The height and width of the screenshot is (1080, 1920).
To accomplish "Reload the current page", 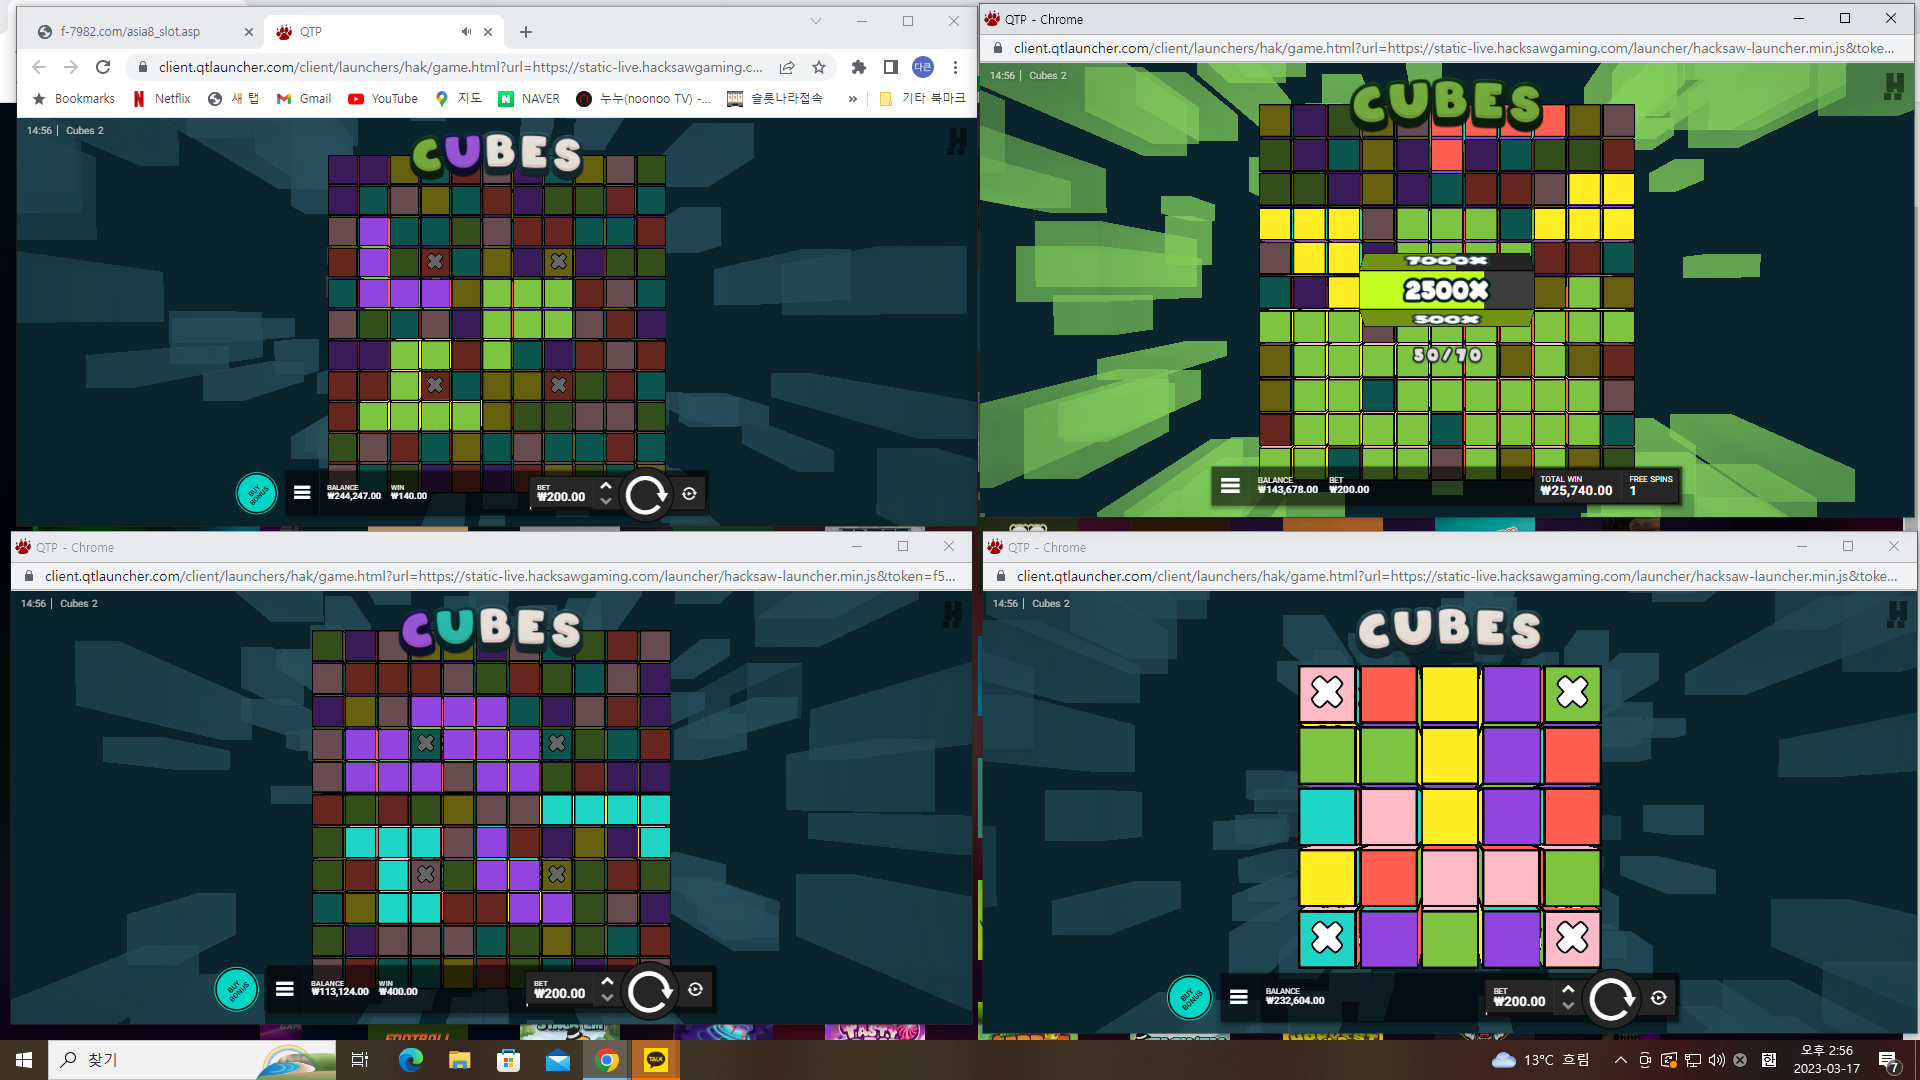I will click(x=103, y=67).
